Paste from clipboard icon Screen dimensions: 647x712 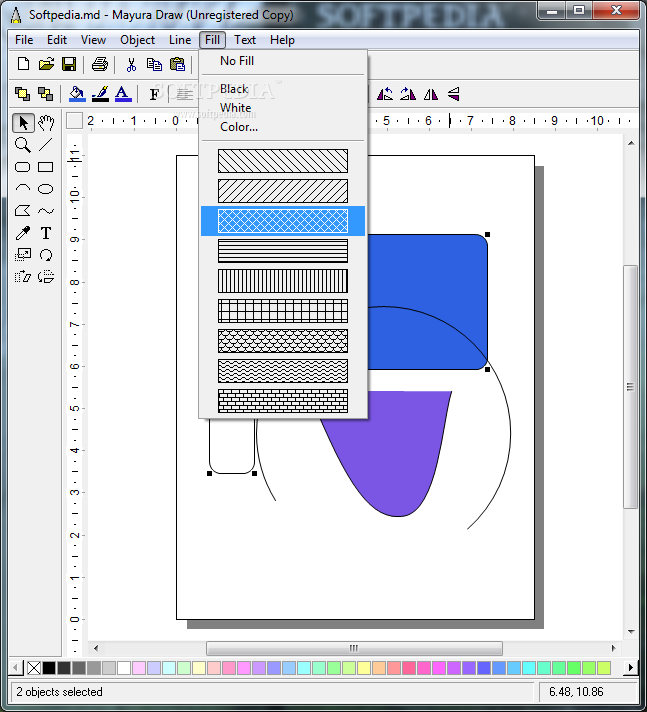click(177, 64)
